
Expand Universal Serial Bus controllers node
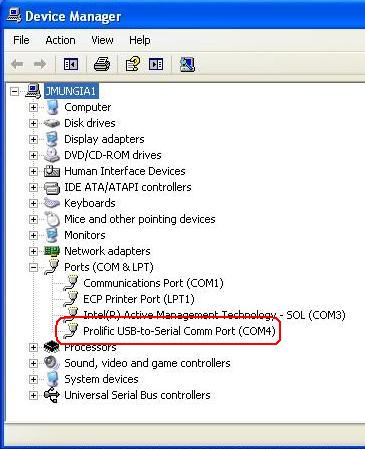point(33,395)
